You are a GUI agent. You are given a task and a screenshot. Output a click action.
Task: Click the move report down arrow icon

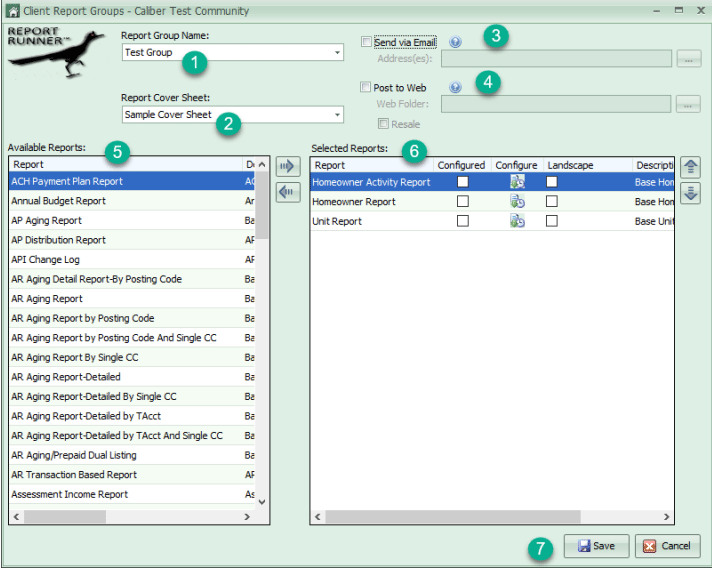690,193
